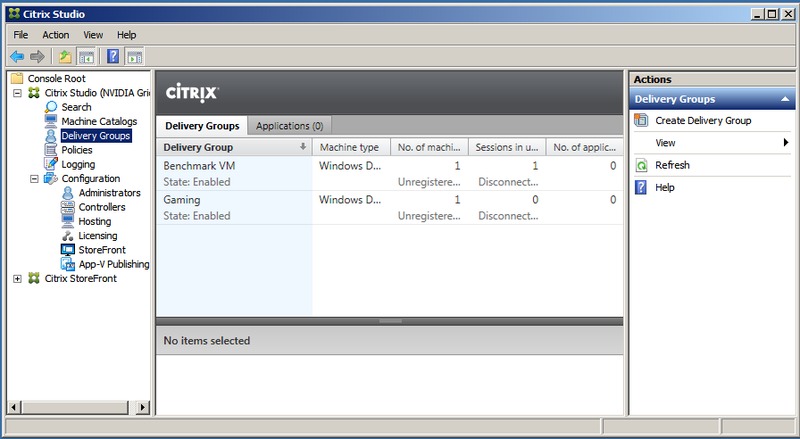
Task: Click the Hosting node
Action: (x=95, y=221)
